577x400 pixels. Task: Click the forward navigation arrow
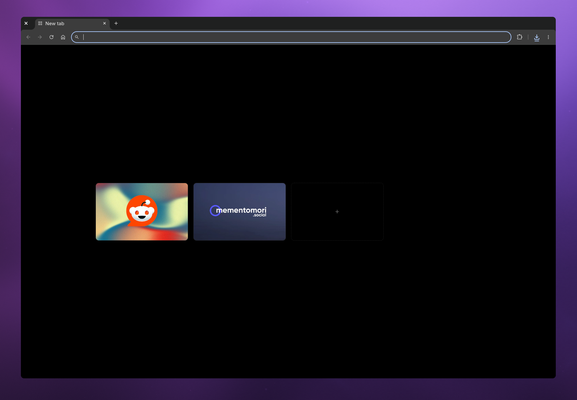point(40,37)
